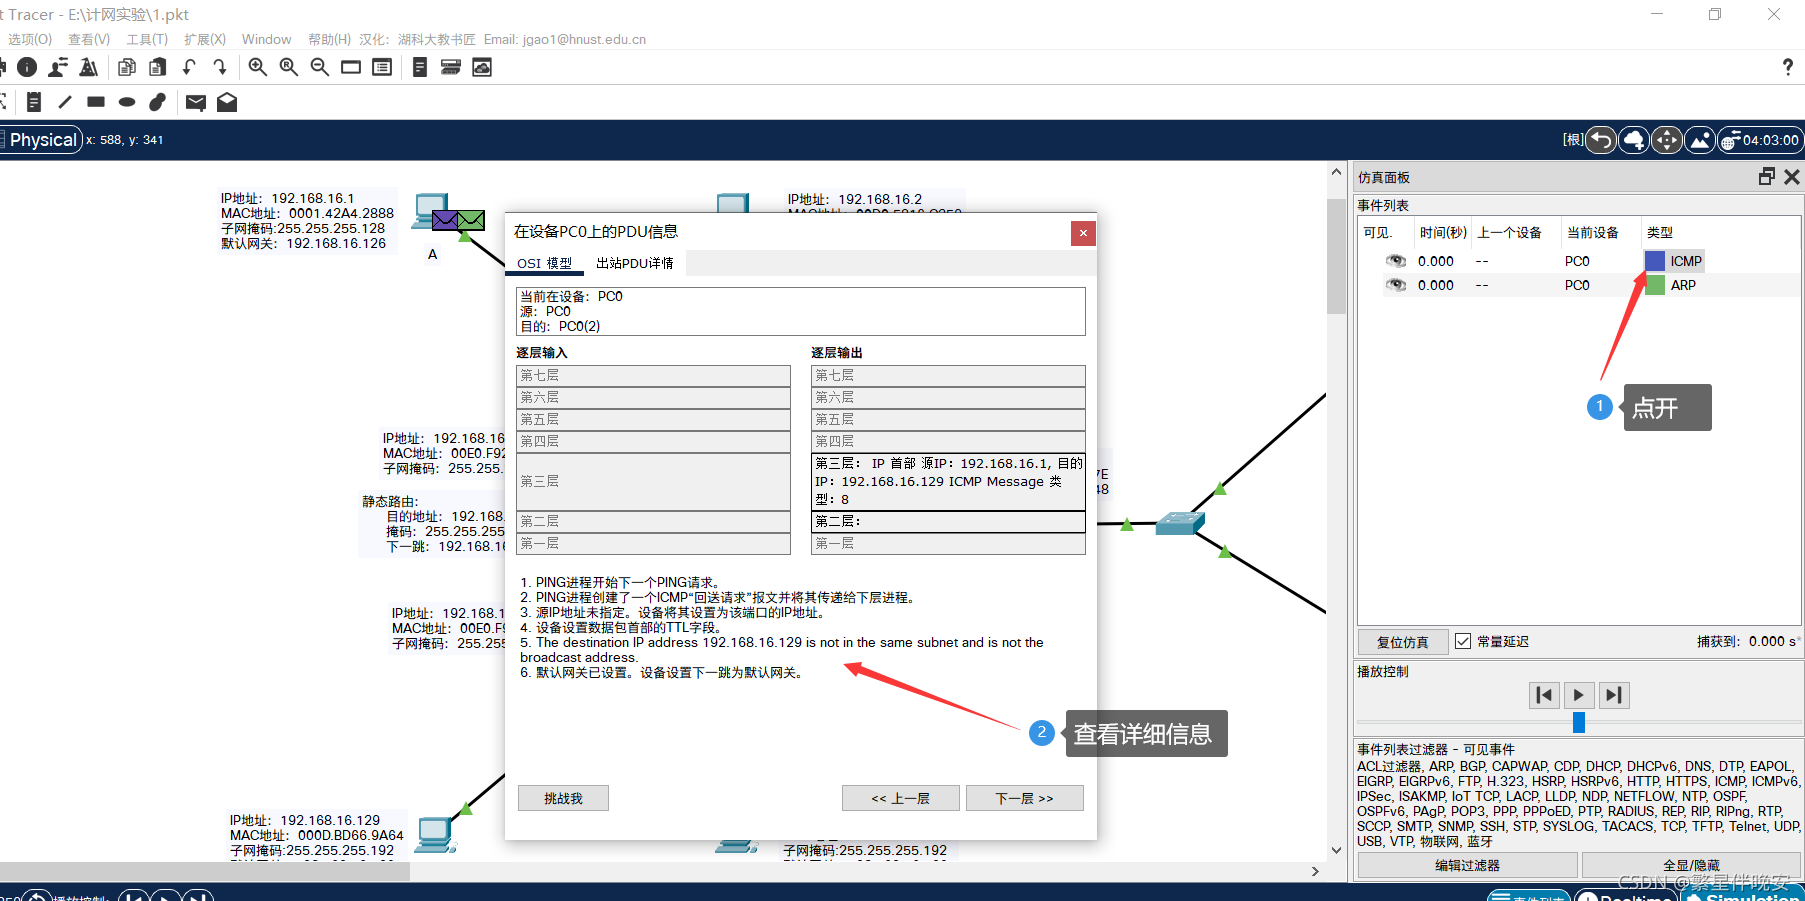Select the freeform drawing tool

coord(158,102)
